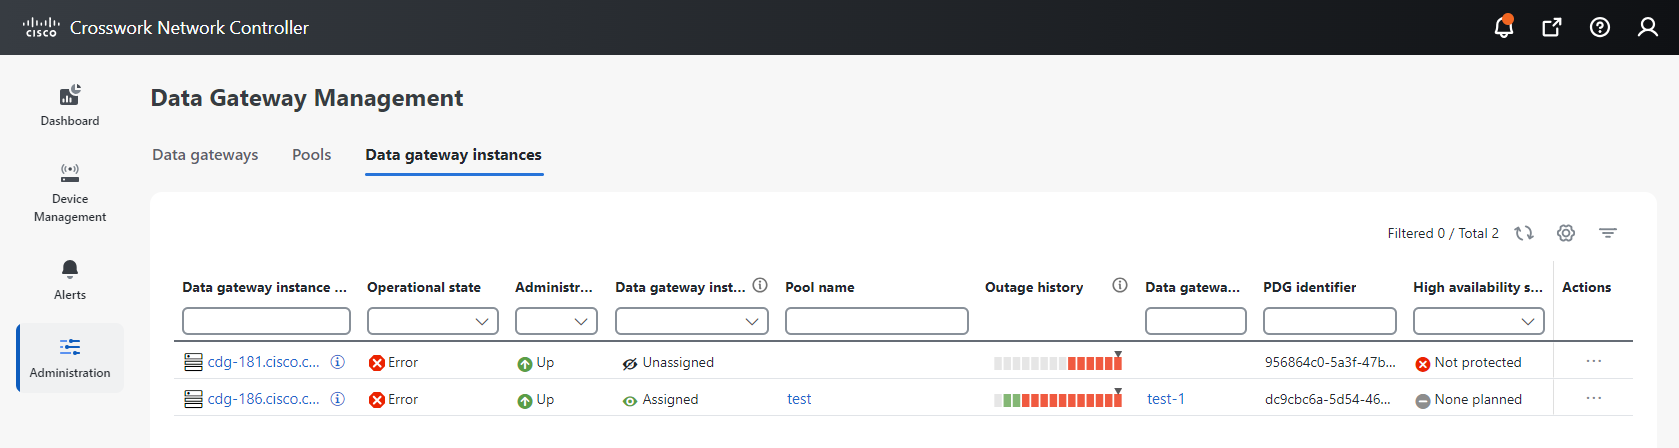Open table settings gear

(1566, 233)
